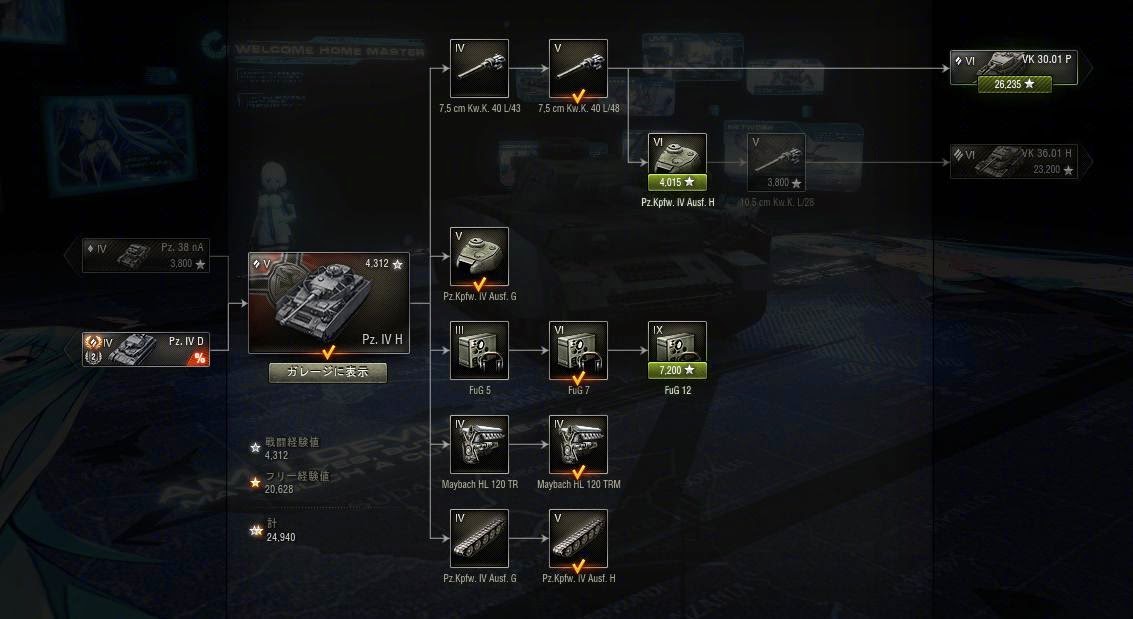Select the FuG 5 radio module
Viewport: 1133px width, 619px height.
pos(479,350)
